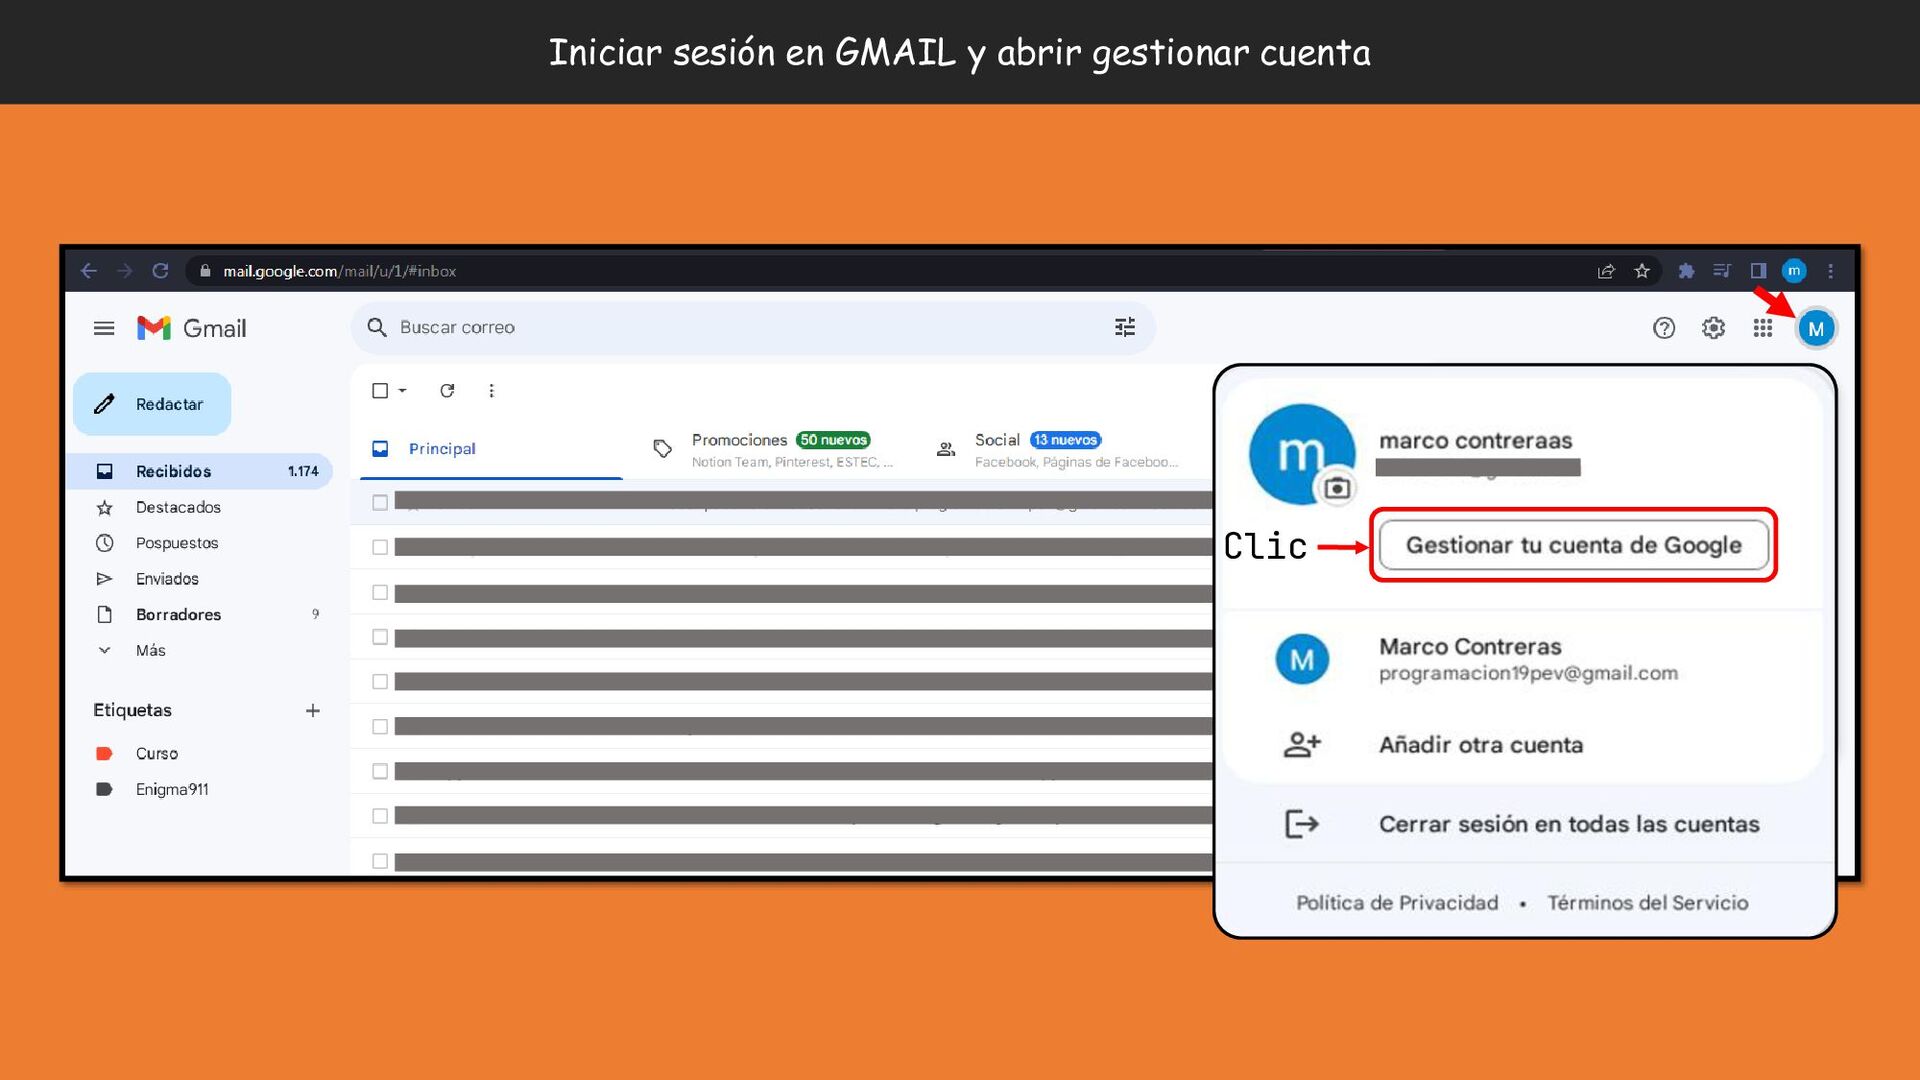Click inside the Buscar correo field
The height and width of the screenshot is (1080, 1920).
[x=458, y=327]
